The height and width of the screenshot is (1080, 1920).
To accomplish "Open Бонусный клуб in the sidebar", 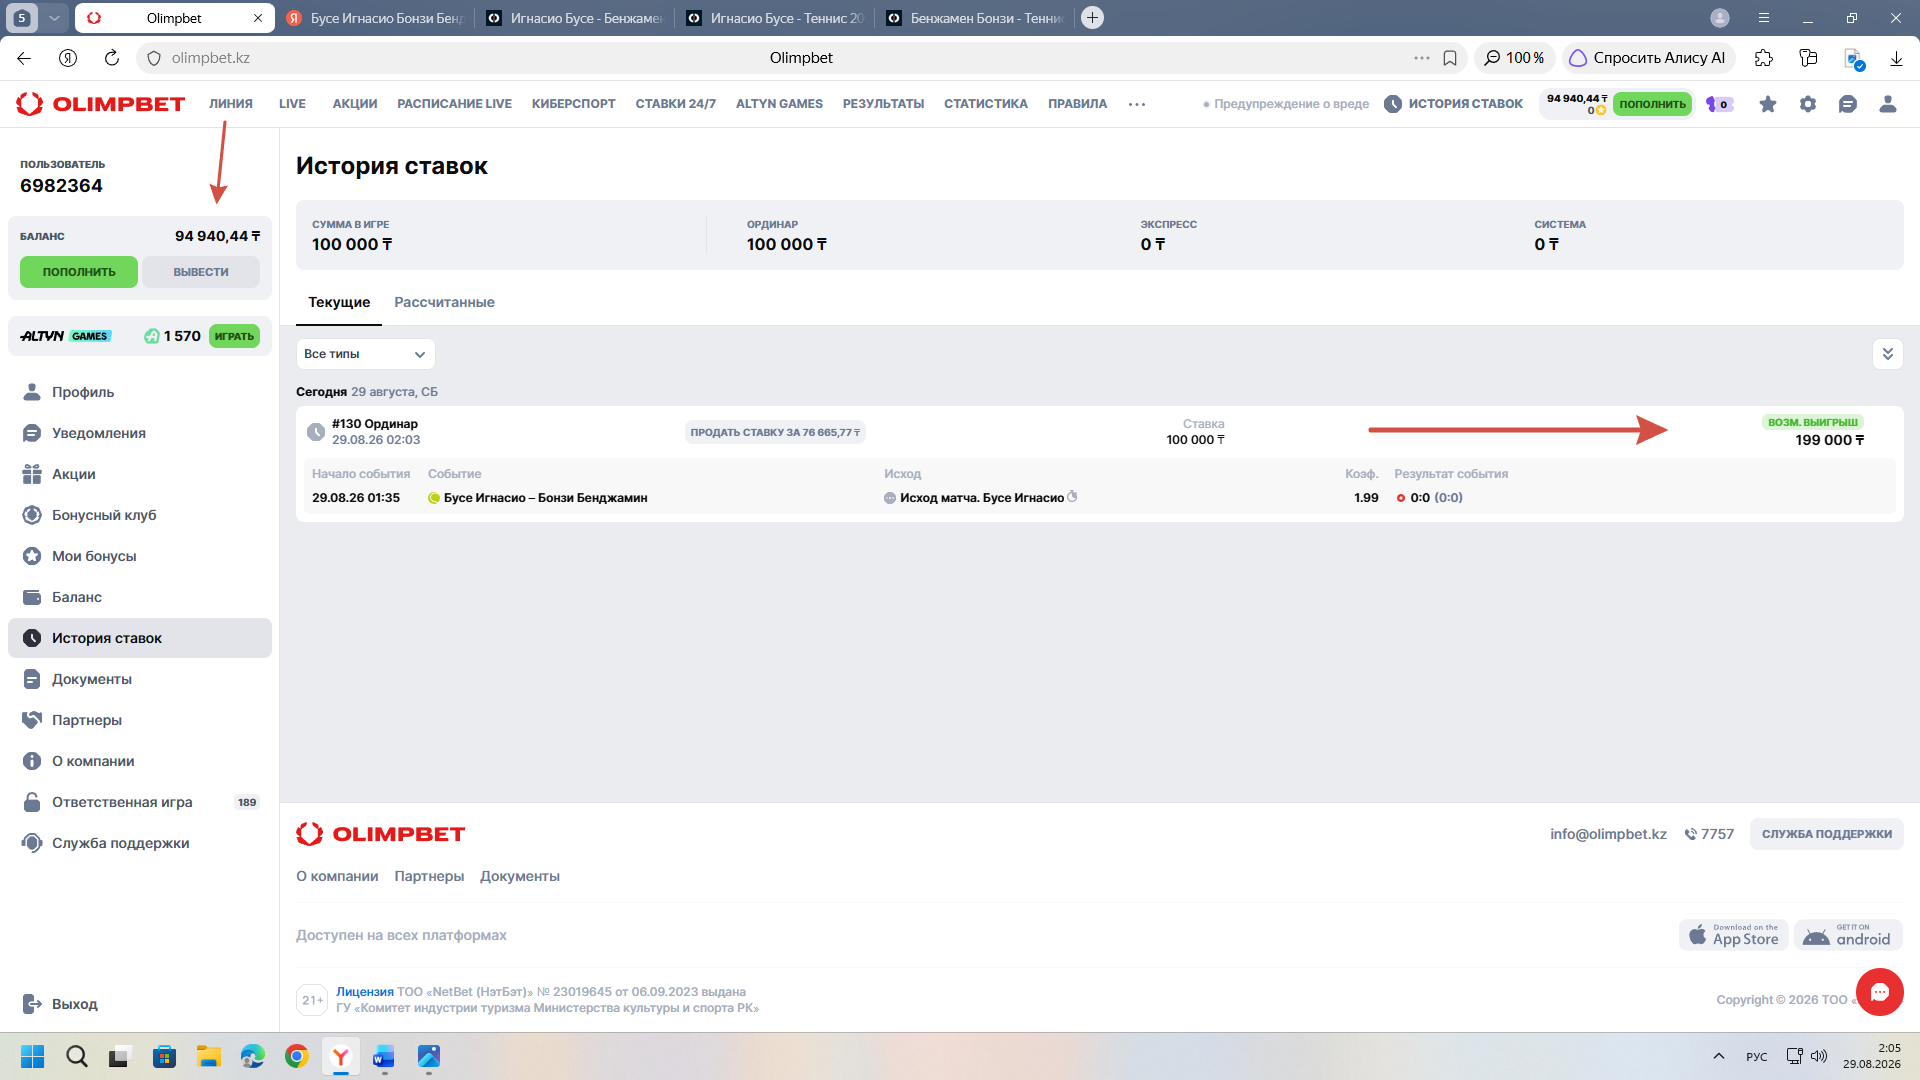I will tap(140, 515).
